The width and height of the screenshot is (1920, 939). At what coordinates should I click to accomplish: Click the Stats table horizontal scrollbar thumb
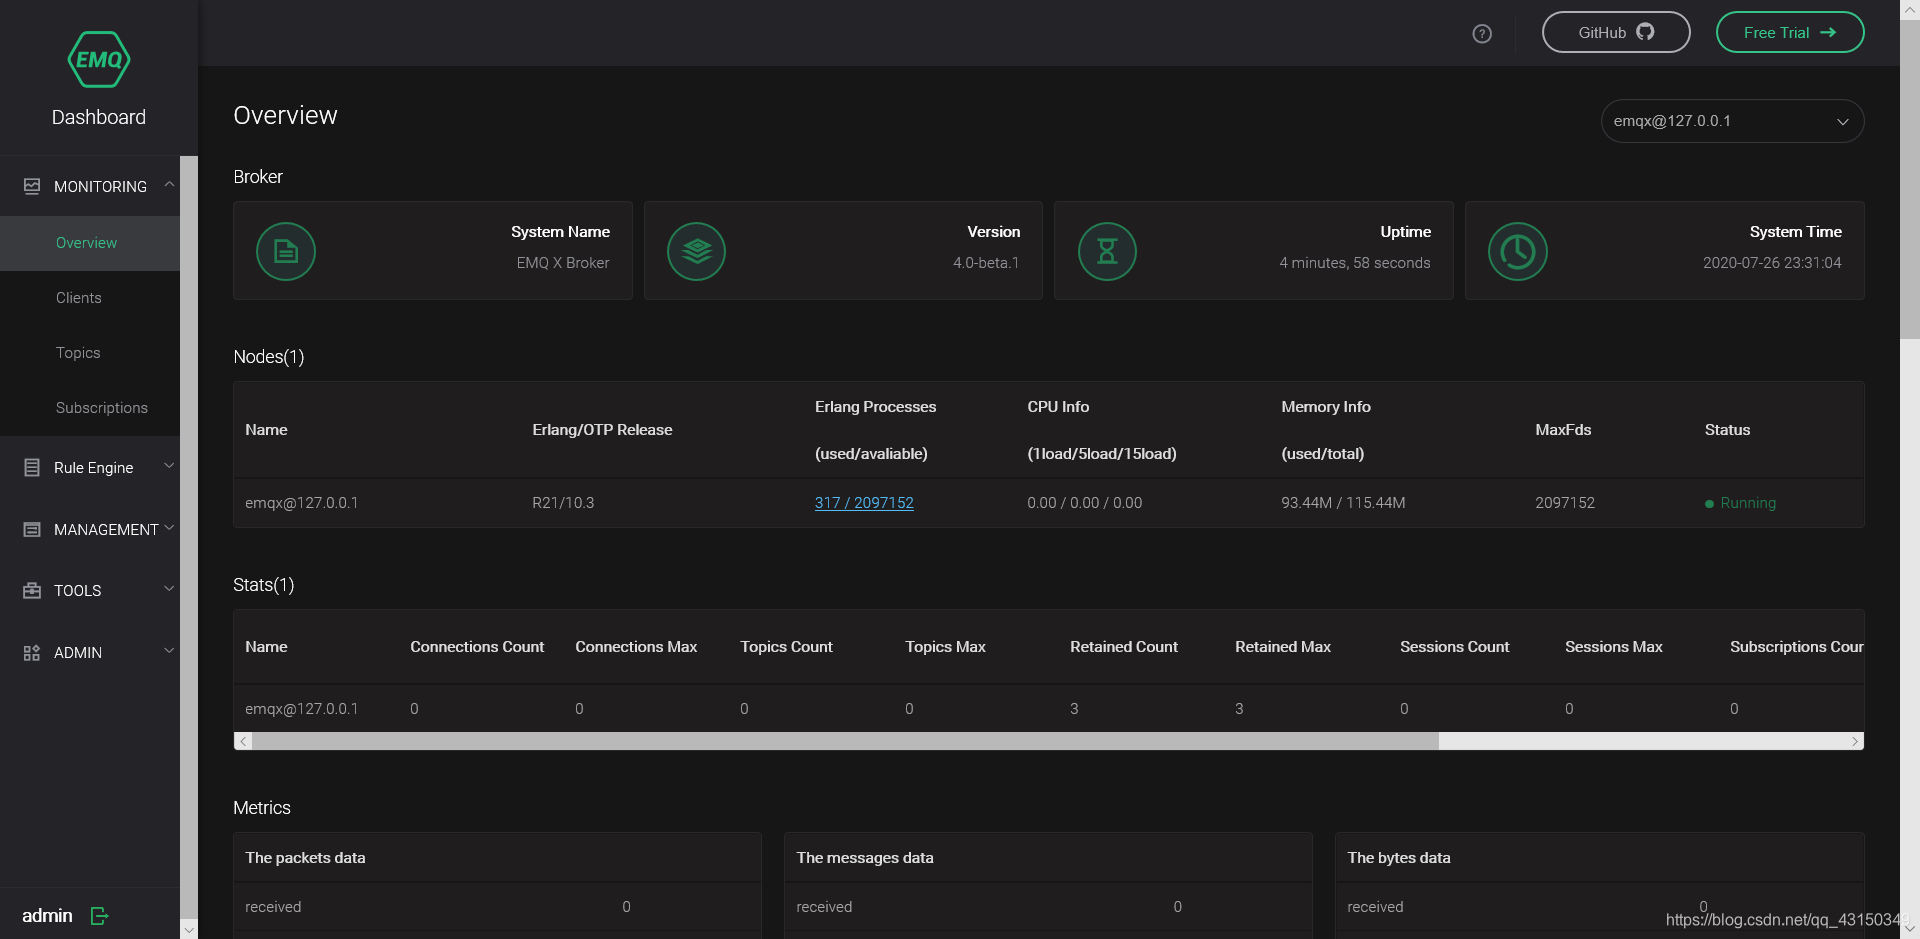pos(845,741)
